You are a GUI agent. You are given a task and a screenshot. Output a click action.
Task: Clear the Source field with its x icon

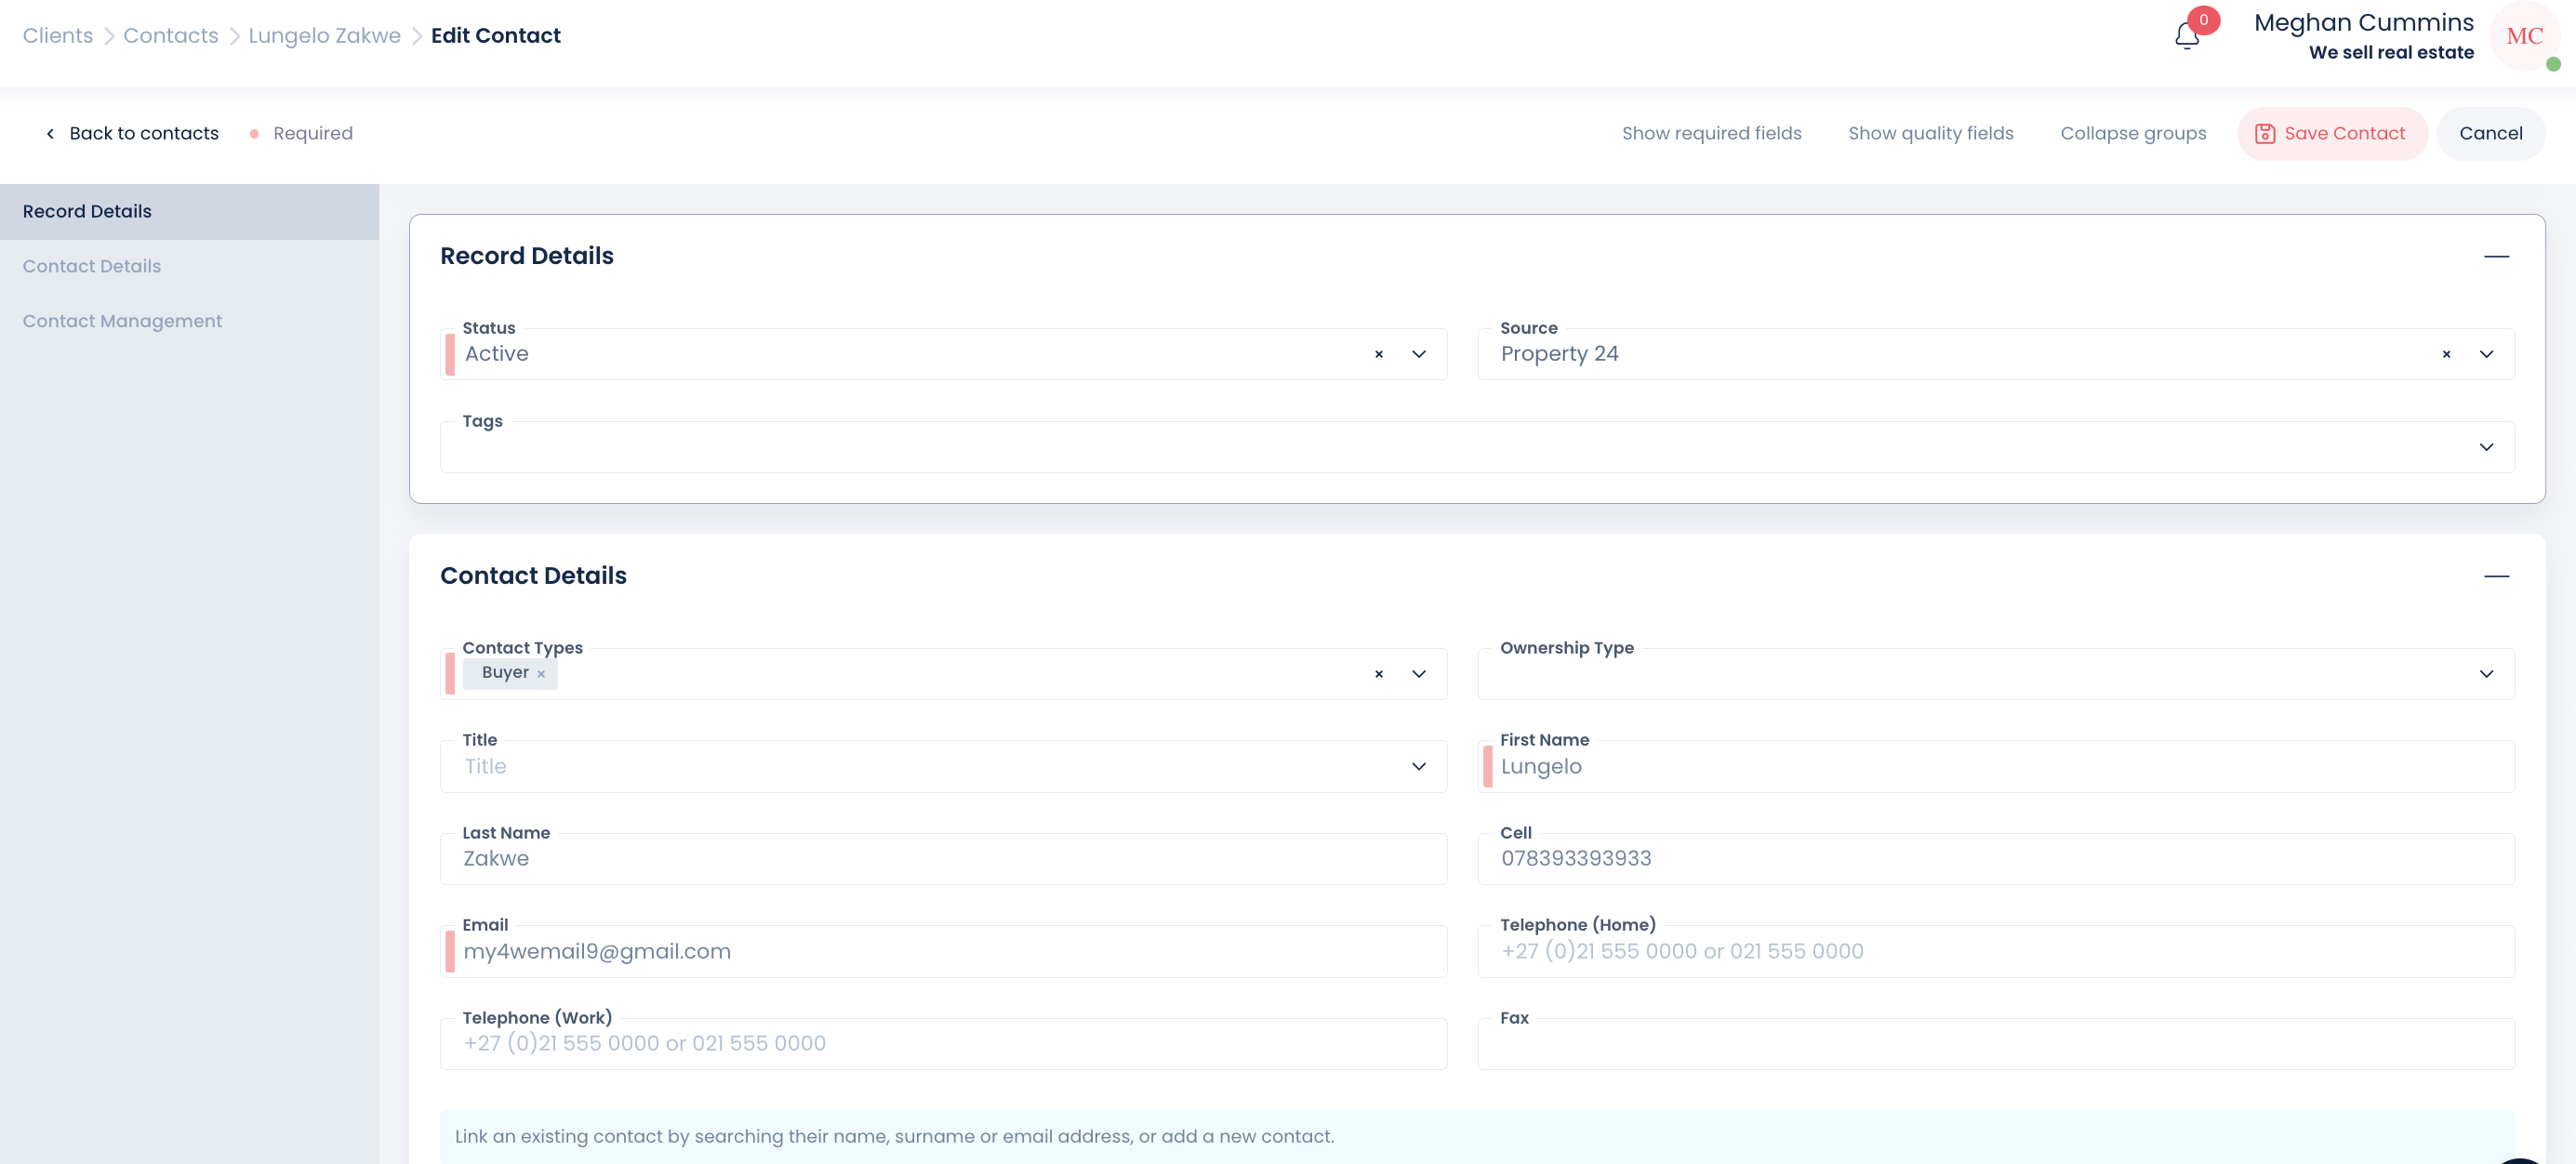2446,354
